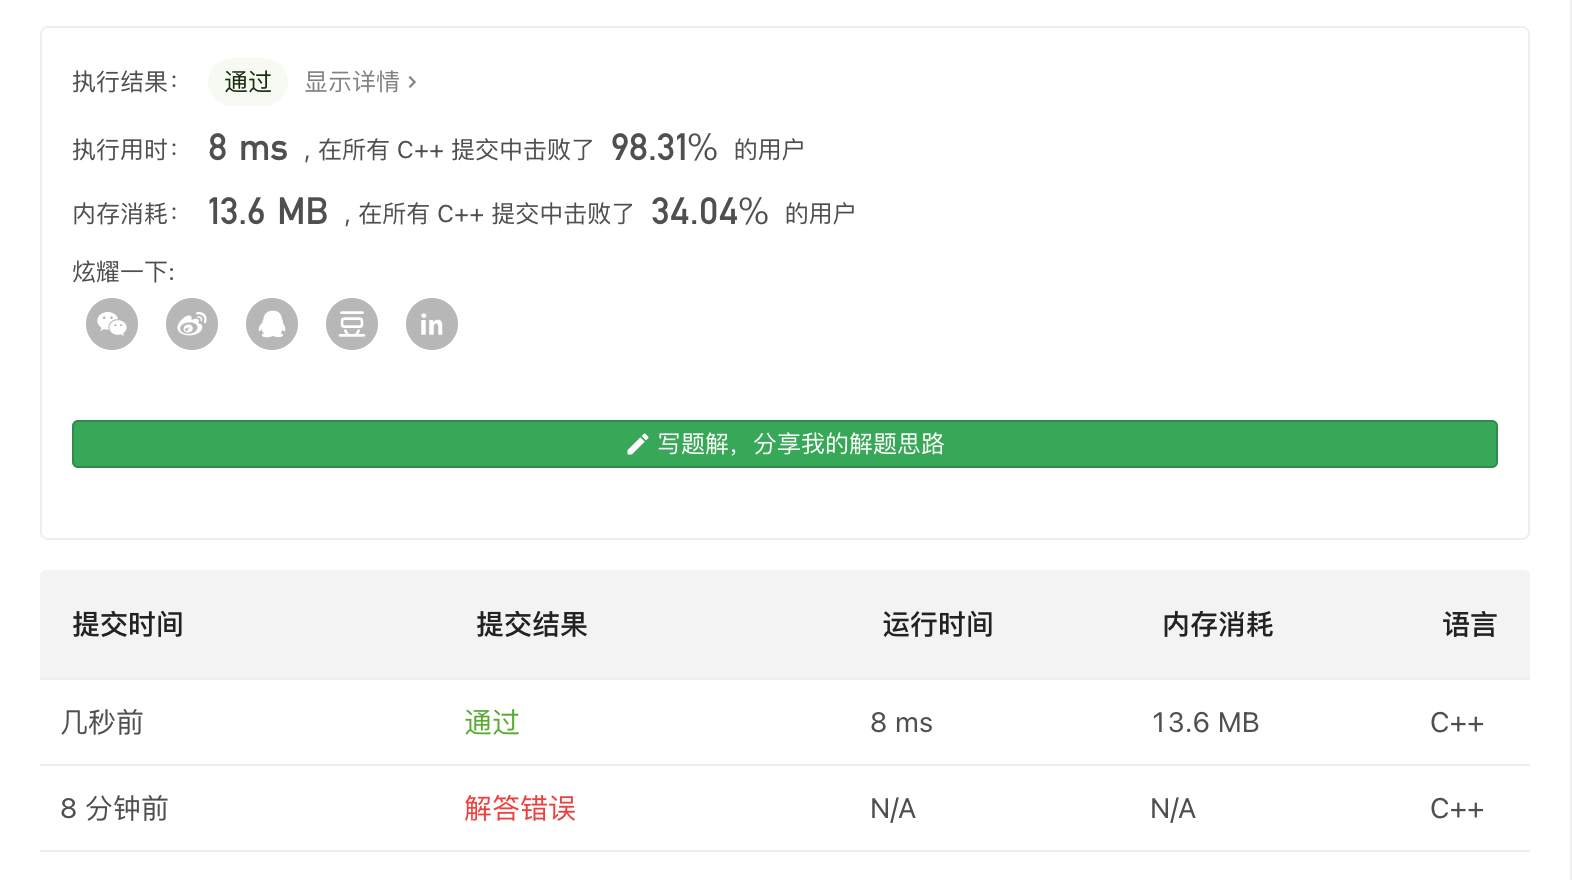Click the 8 分钟前 submission row

[114, 808]
